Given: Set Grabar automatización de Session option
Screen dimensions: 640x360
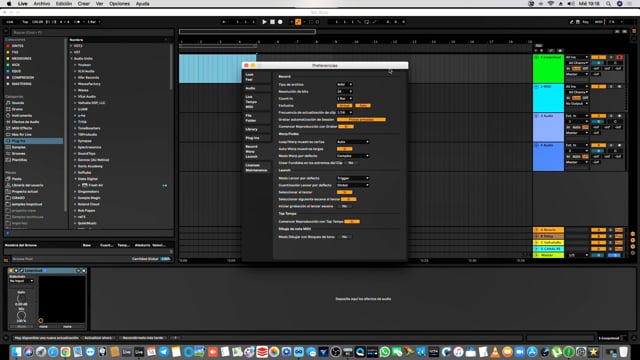Looking at the screenshot, I should (361, 120).
